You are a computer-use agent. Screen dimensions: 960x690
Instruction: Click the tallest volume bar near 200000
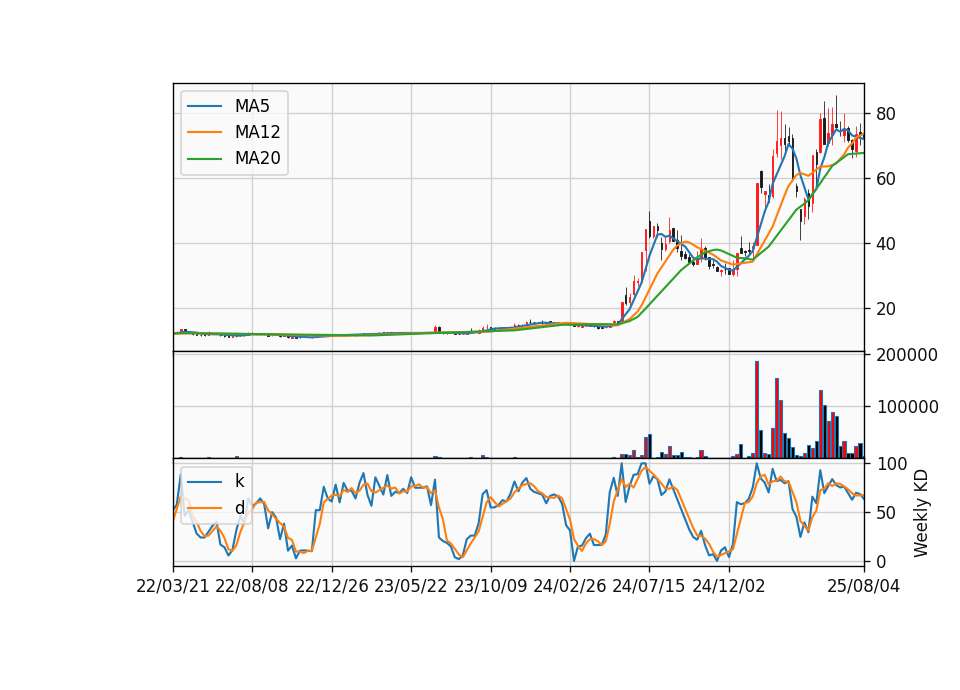coord(757,410)
